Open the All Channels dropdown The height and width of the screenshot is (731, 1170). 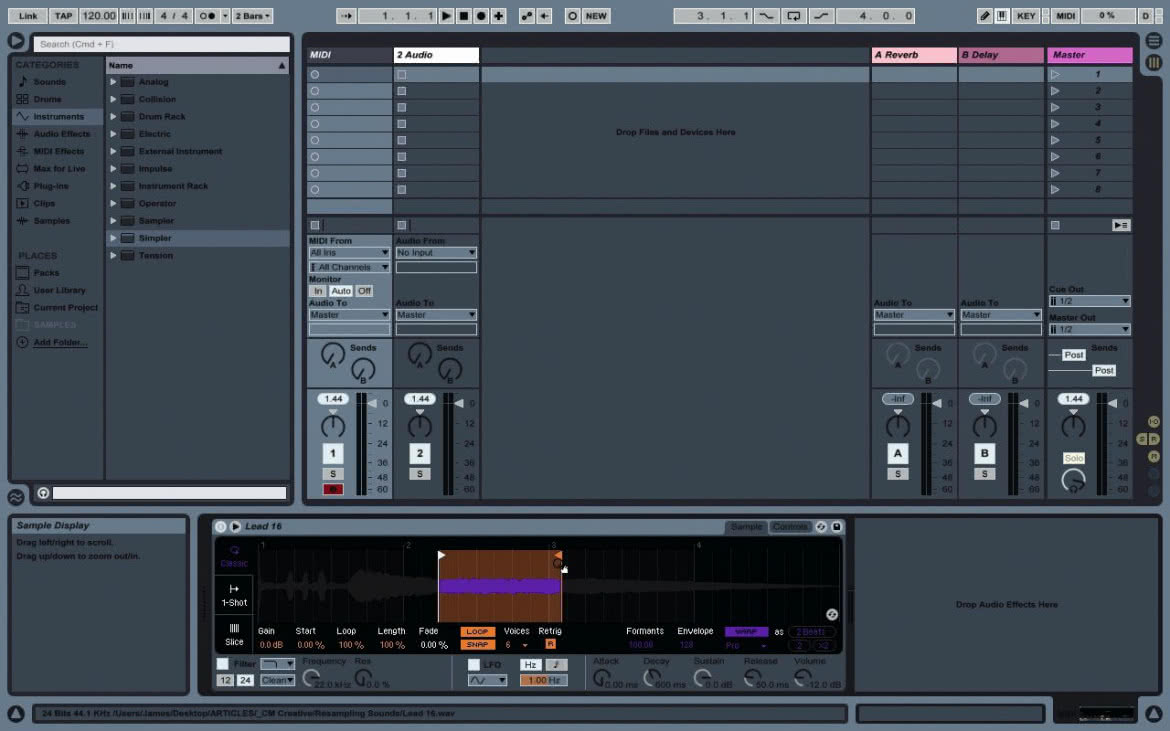tap(349, 267)
